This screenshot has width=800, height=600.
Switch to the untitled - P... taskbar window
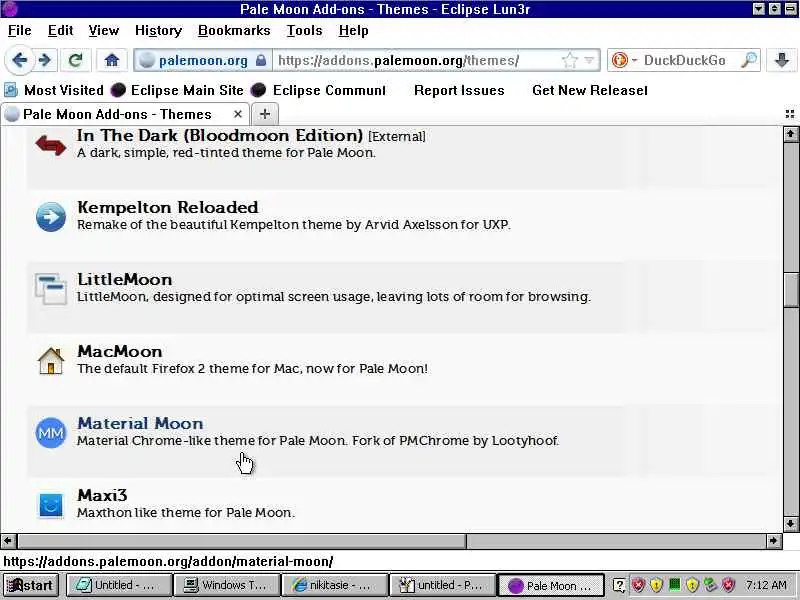(442, 585)
